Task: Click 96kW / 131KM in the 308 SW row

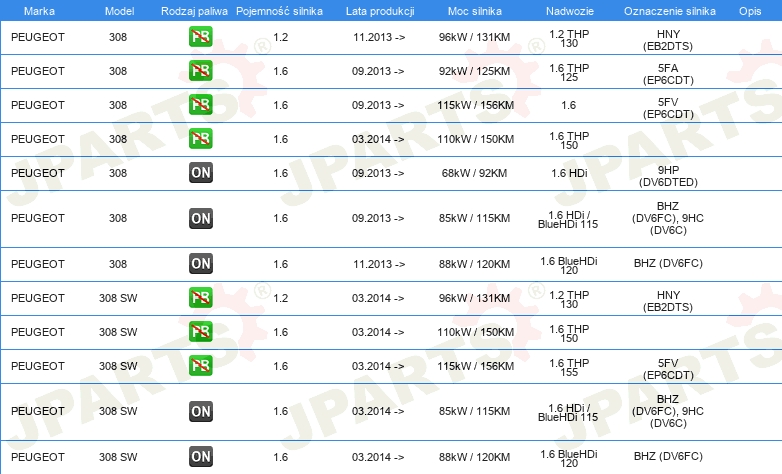Action: coord(474,298)
